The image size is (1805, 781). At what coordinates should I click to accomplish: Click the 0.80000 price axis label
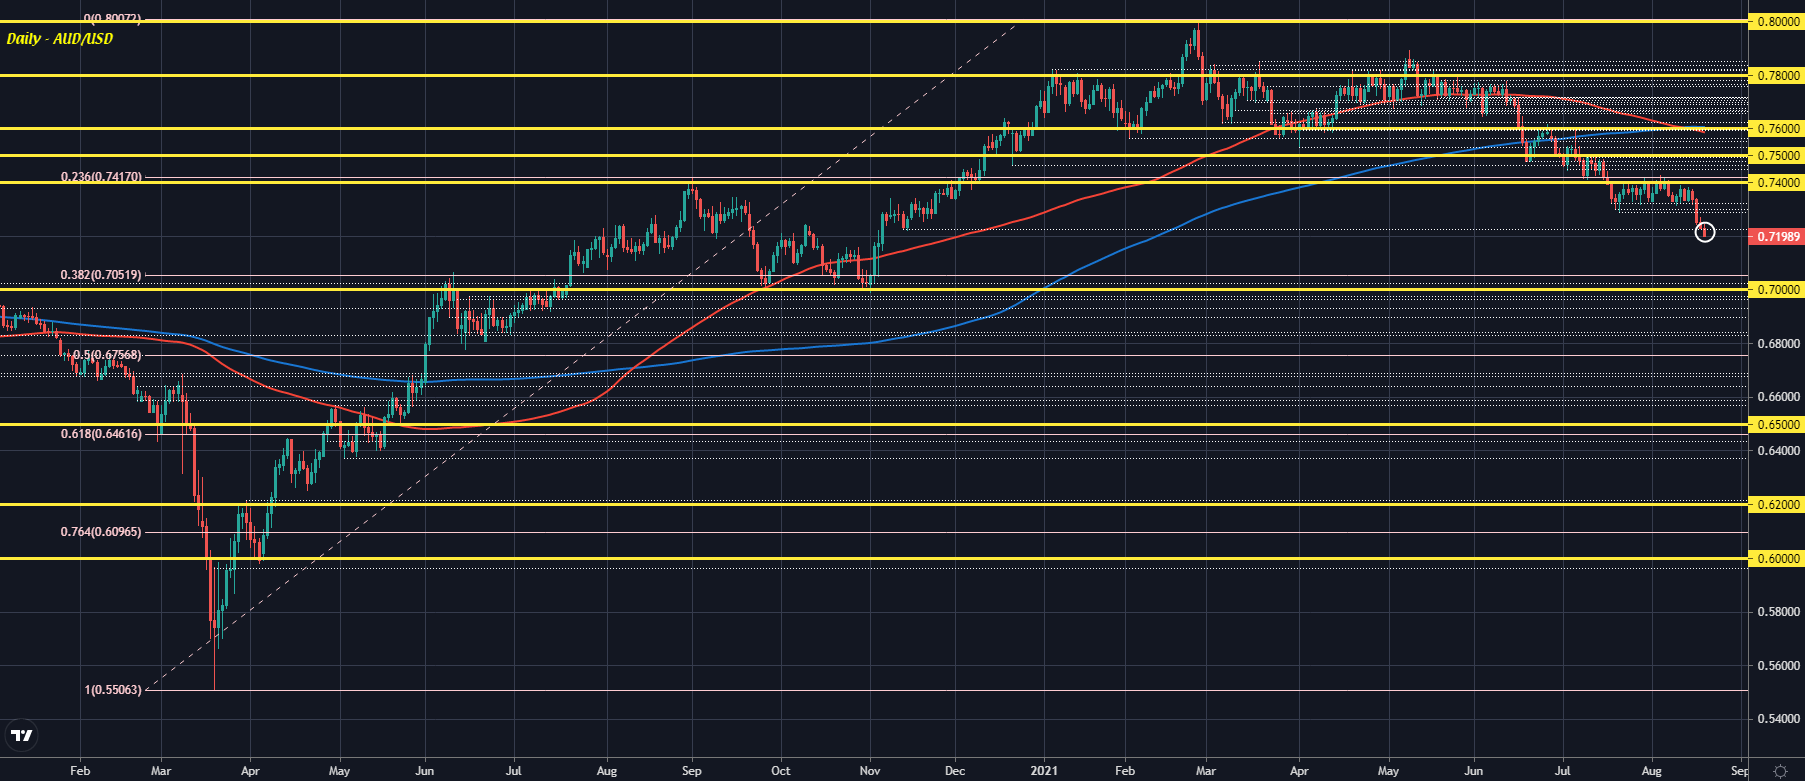(1777, 21)
